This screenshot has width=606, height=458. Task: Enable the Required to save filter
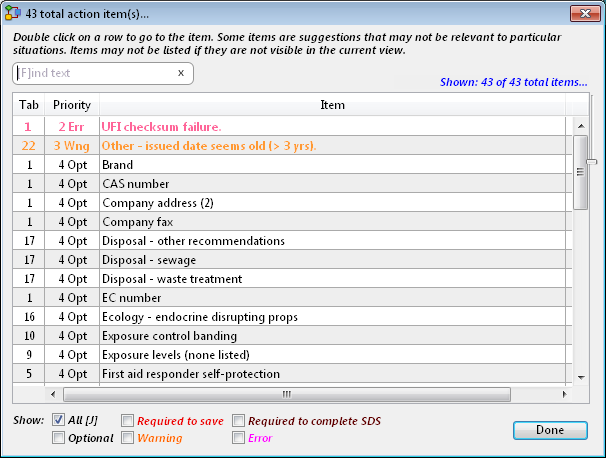click(127, 421)
